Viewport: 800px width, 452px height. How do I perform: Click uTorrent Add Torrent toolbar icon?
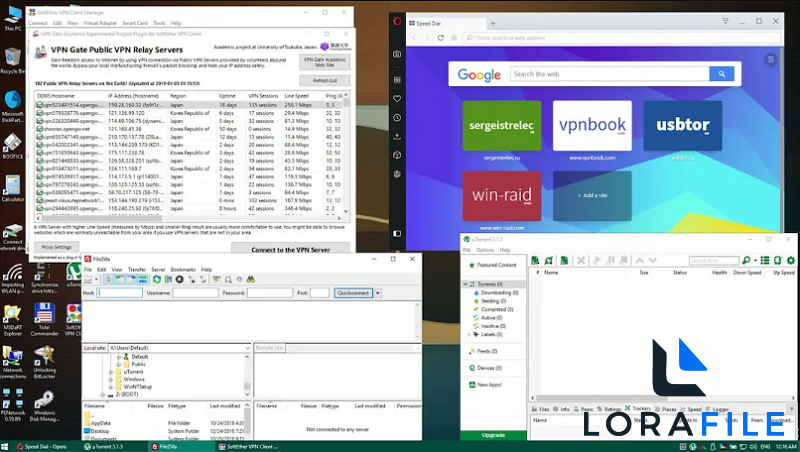(x=535, y=261)
